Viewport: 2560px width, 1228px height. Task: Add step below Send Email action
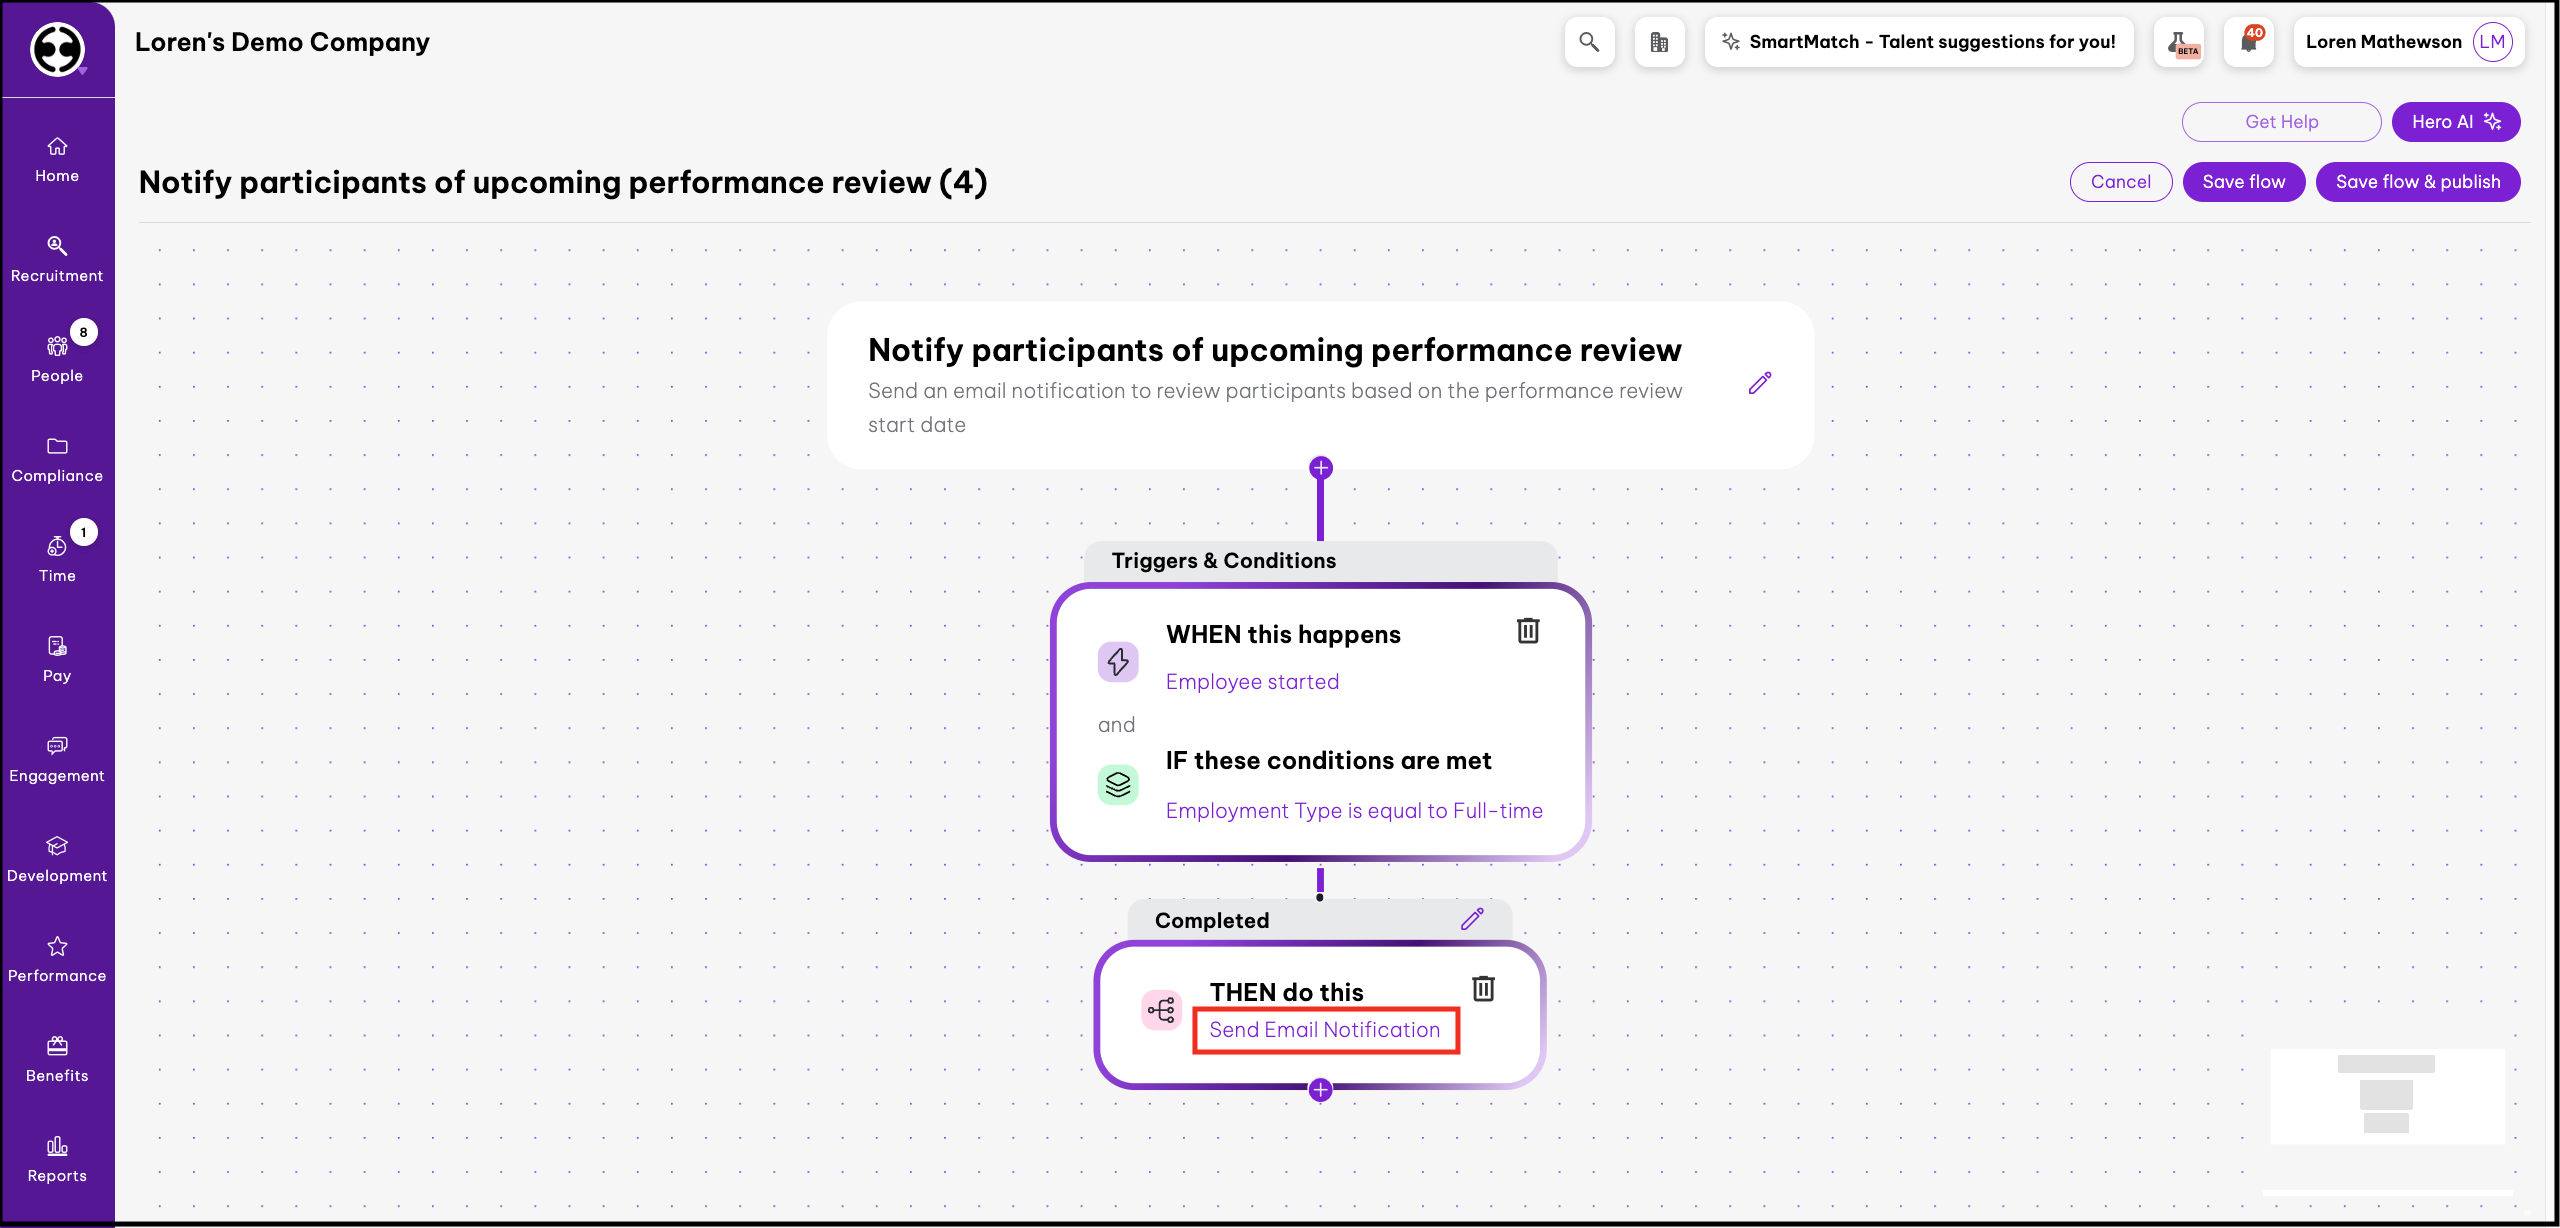[x=1320, y=1090]
